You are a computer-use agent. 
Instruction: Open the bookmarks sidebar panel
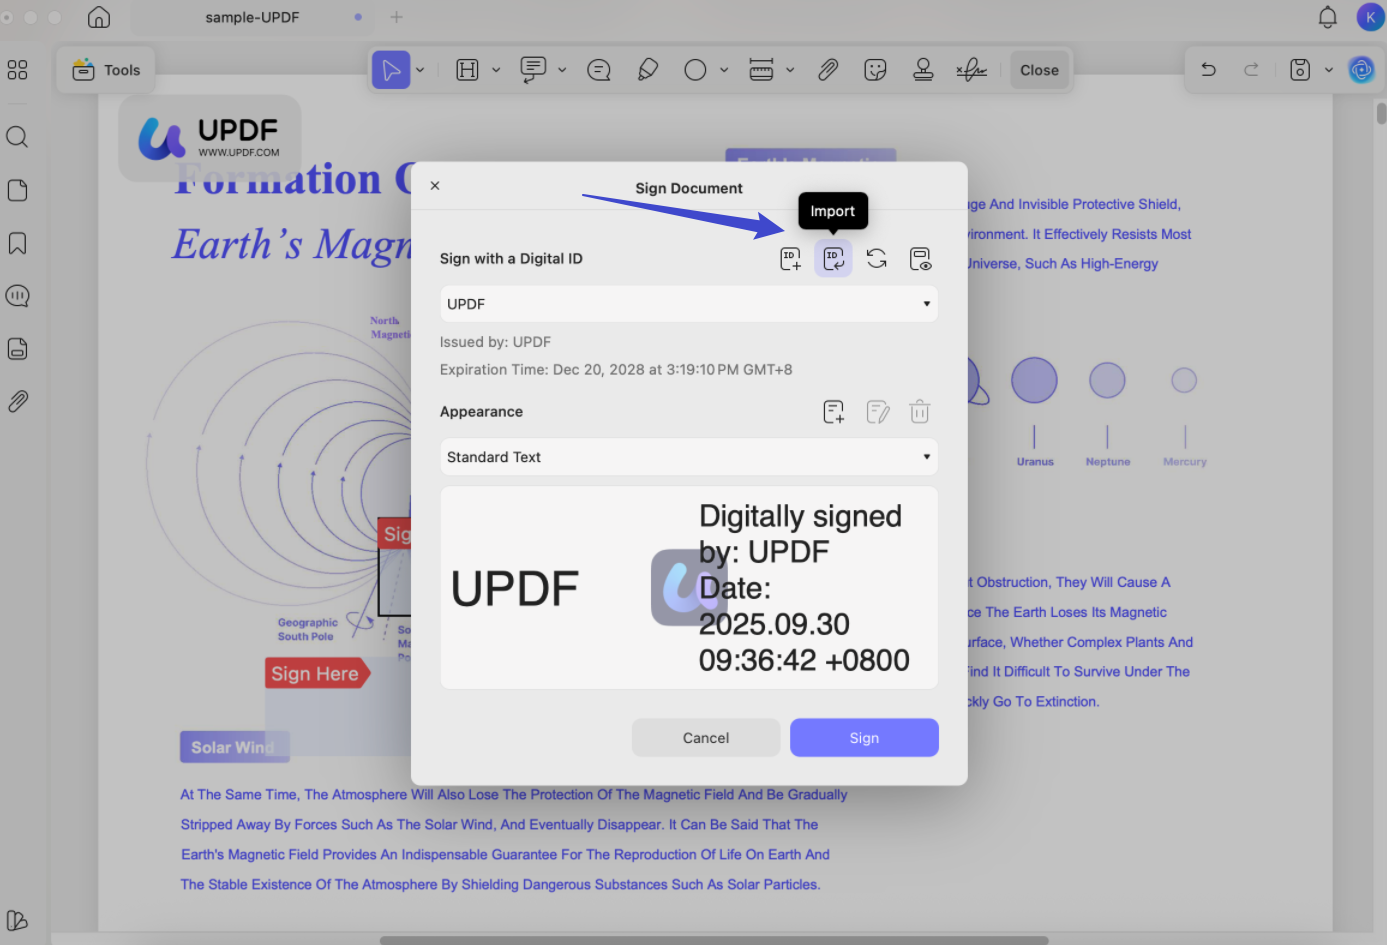click(x=17, y=243)
